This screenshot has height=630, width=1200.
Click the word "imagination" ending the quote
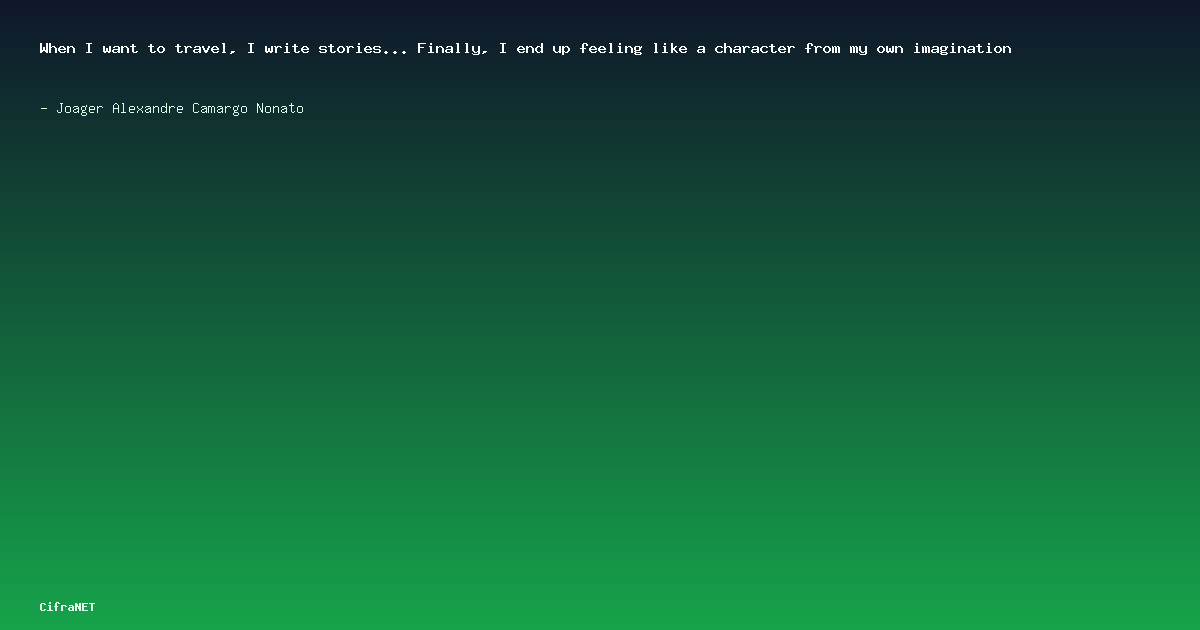tap(962, 48)
